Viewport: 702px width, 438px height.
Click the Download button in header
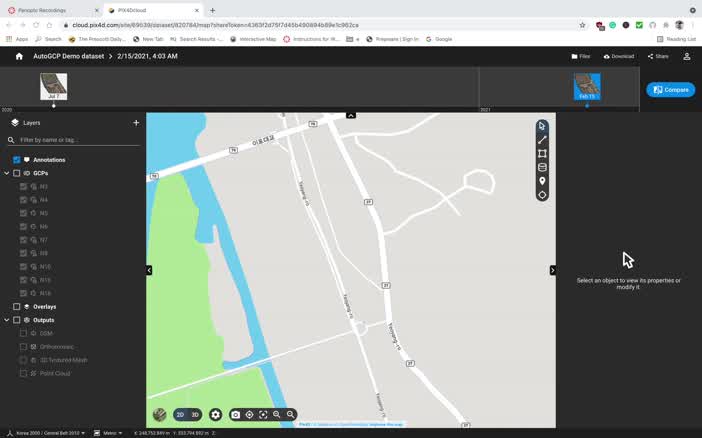click(618, 56)
